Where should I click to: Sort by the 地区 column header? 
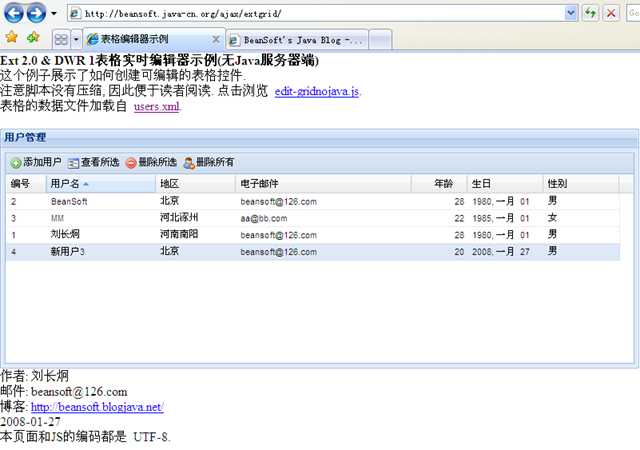(x=196, y=184)
